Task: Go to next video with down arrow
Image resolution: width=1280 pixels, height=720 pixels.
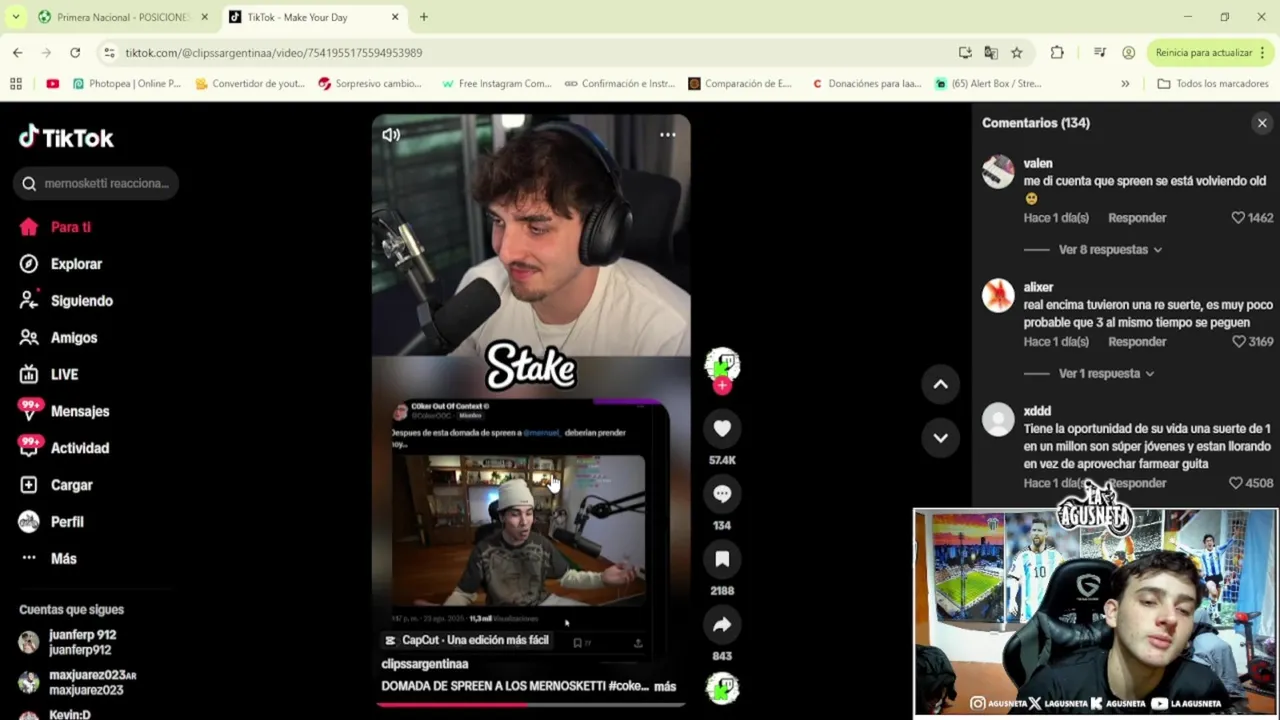Action: [x=940, y=437]
